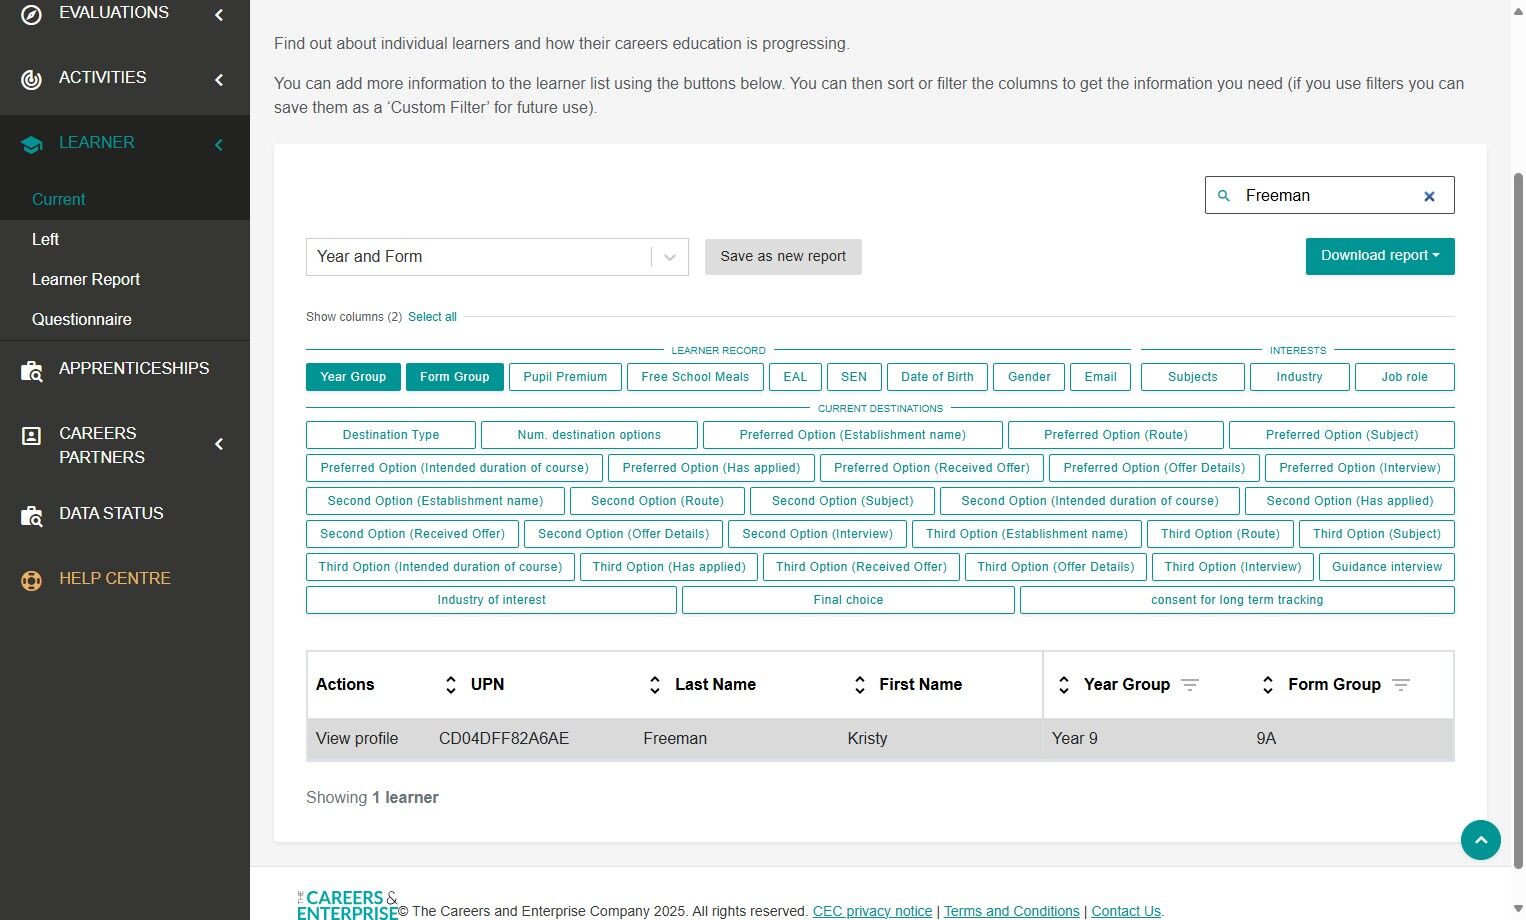Sort the table by Last Name
This screenshot has height=920, width=1526.
(655, 684)
